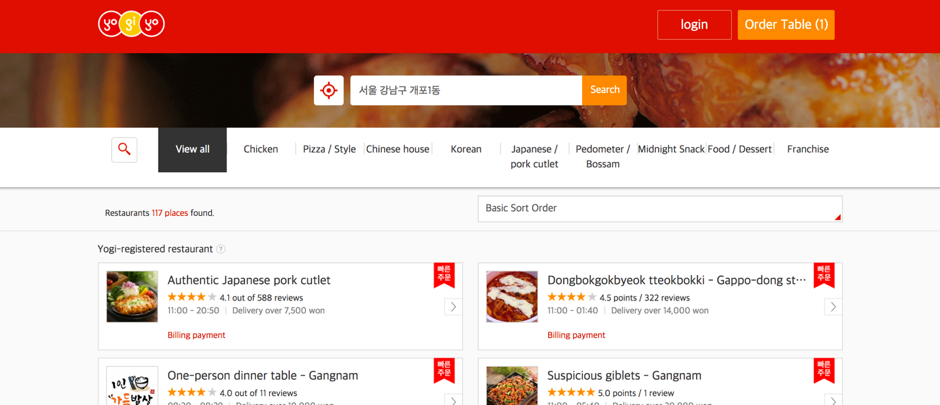Click the star rating of Authentic Japanese pork cutlet
This screenshot has height=405, width=940.
192,297
